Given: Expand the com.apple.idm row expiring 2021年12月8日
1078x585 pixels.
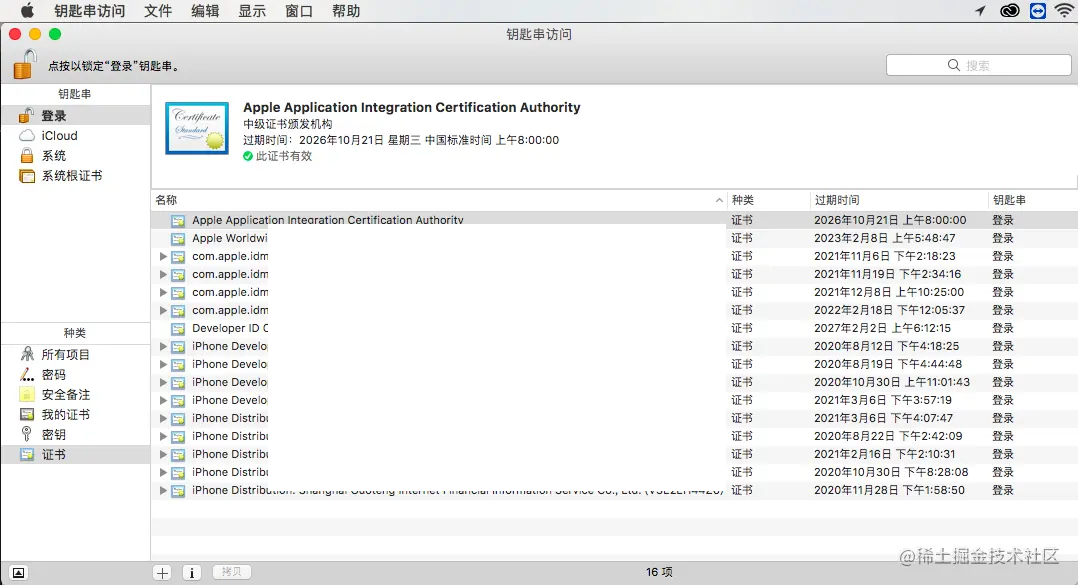Looking at the screenshot, I should coord(163,292).
